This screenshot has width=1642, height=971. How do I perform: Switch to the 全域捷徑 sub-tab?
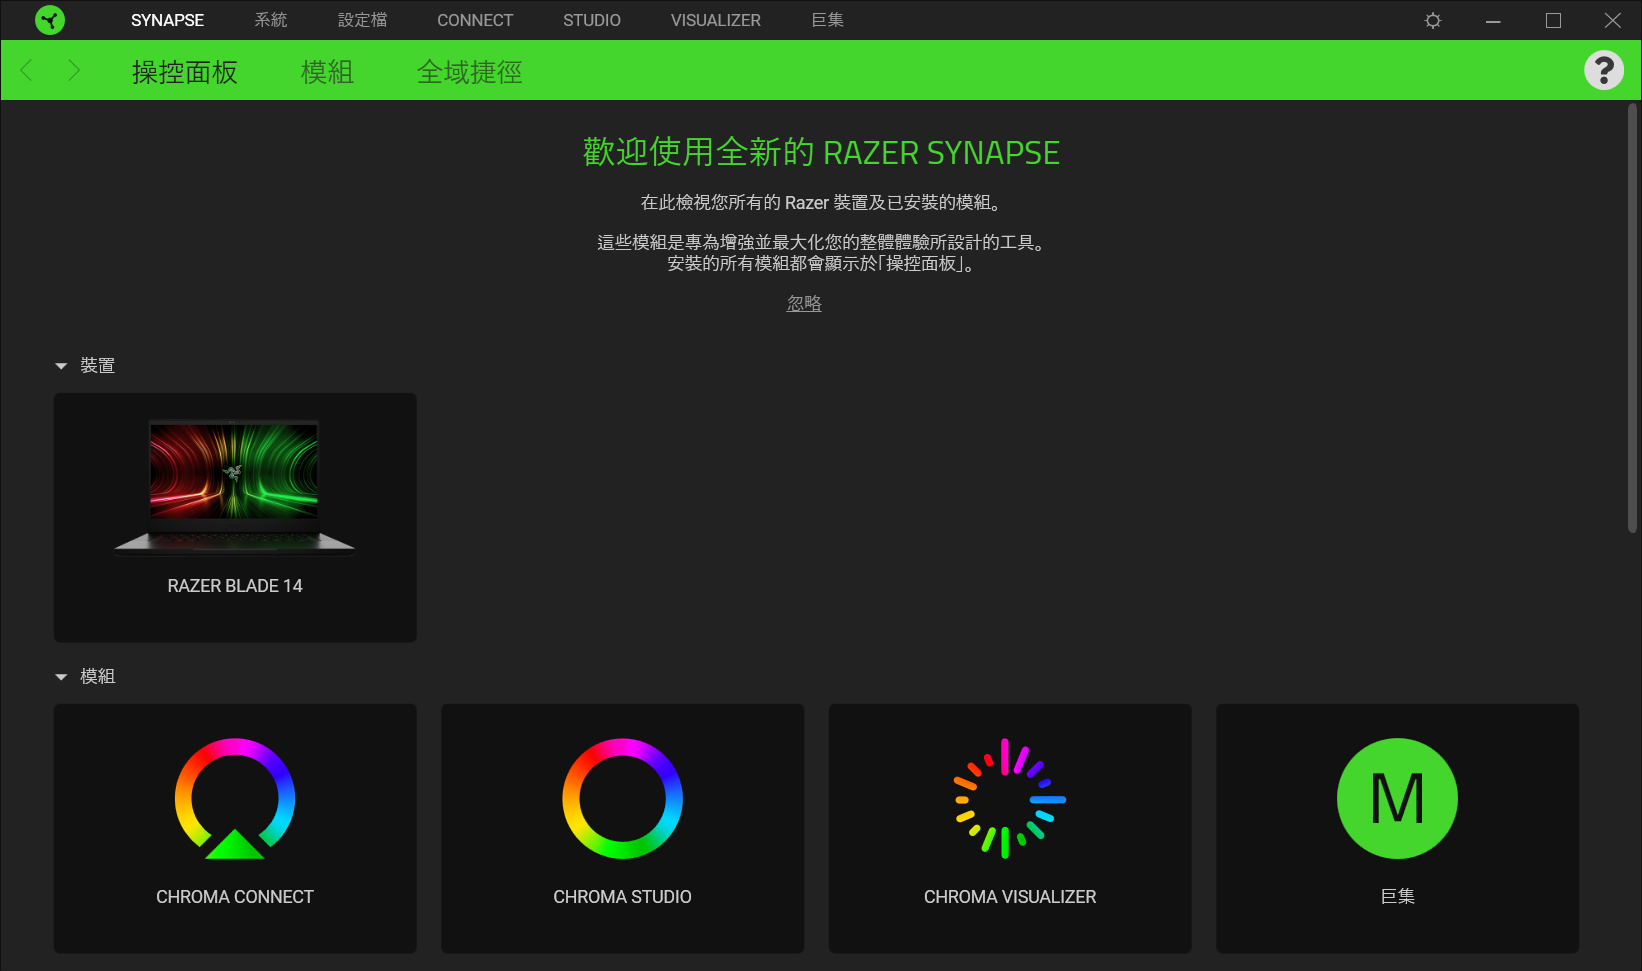[x=469, y=72]
